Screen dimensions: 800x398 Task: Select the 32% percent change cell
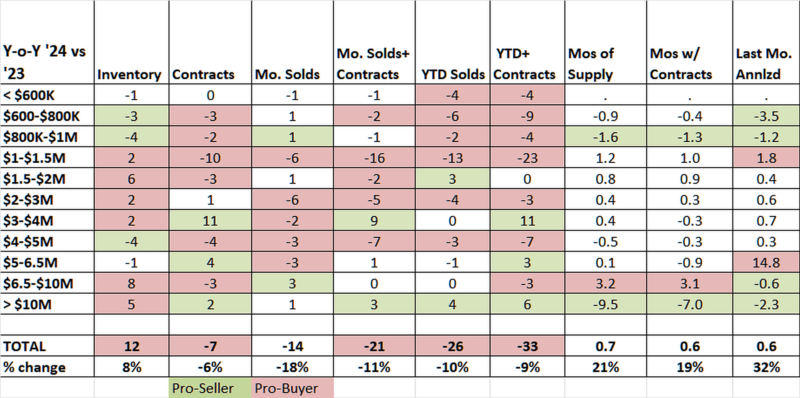pyautogui.click(x=766, y=367)
